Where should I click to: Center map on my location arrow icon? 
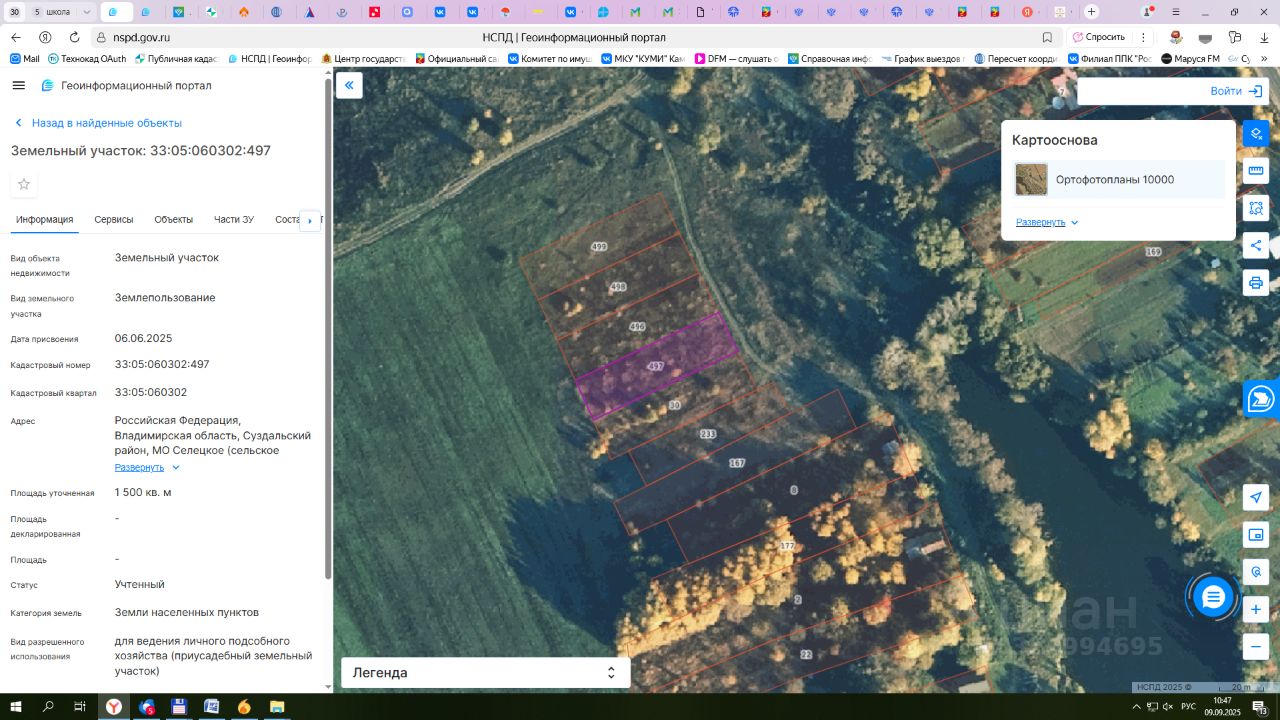pyautogui.click(x=1256, y=498)
